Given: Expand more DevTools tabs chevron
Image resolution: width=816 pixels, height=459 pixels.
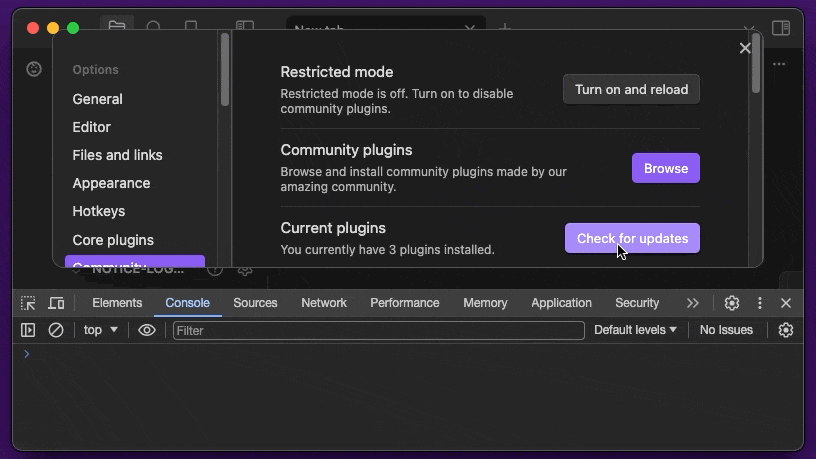Looking at the screenshot, I should click(x=692, y=303).
